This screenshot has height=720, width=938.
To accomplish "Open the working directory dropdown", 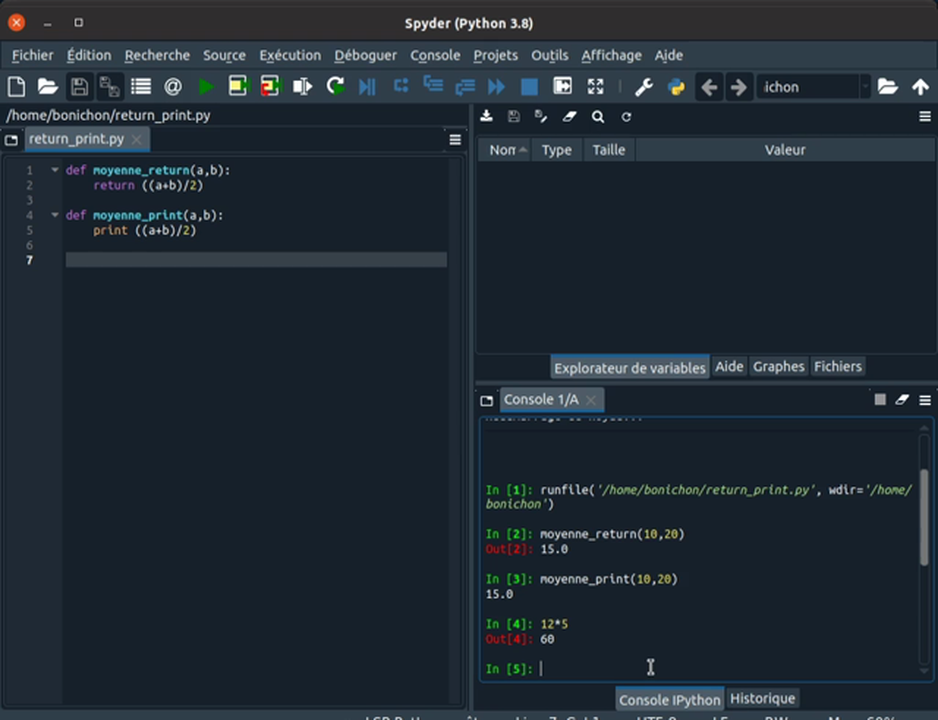I will pyautogui.click(x=864, y=87).
